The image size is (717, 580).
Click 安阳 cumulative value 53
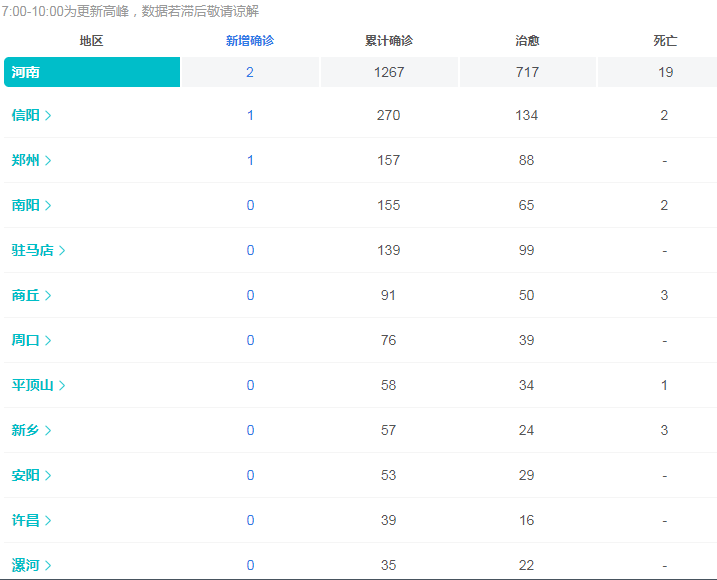click(388, 476)
